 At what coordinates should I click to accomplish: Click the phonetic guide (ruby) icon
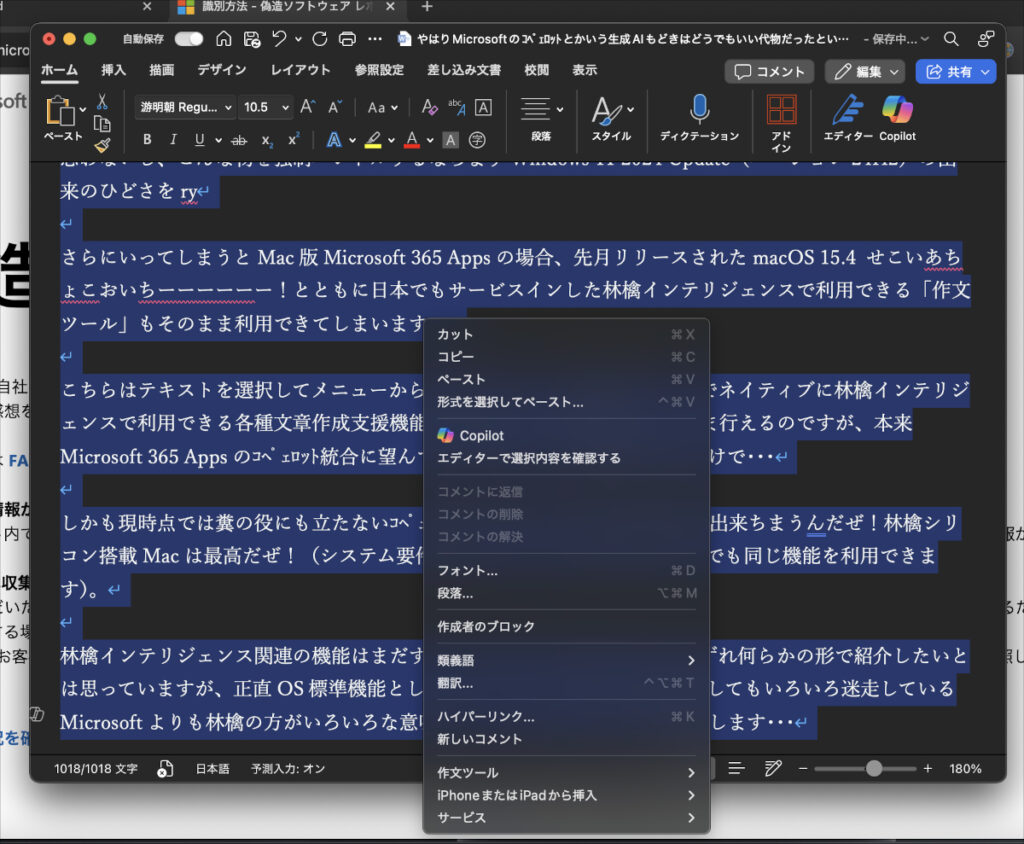[x=456, y=107]
